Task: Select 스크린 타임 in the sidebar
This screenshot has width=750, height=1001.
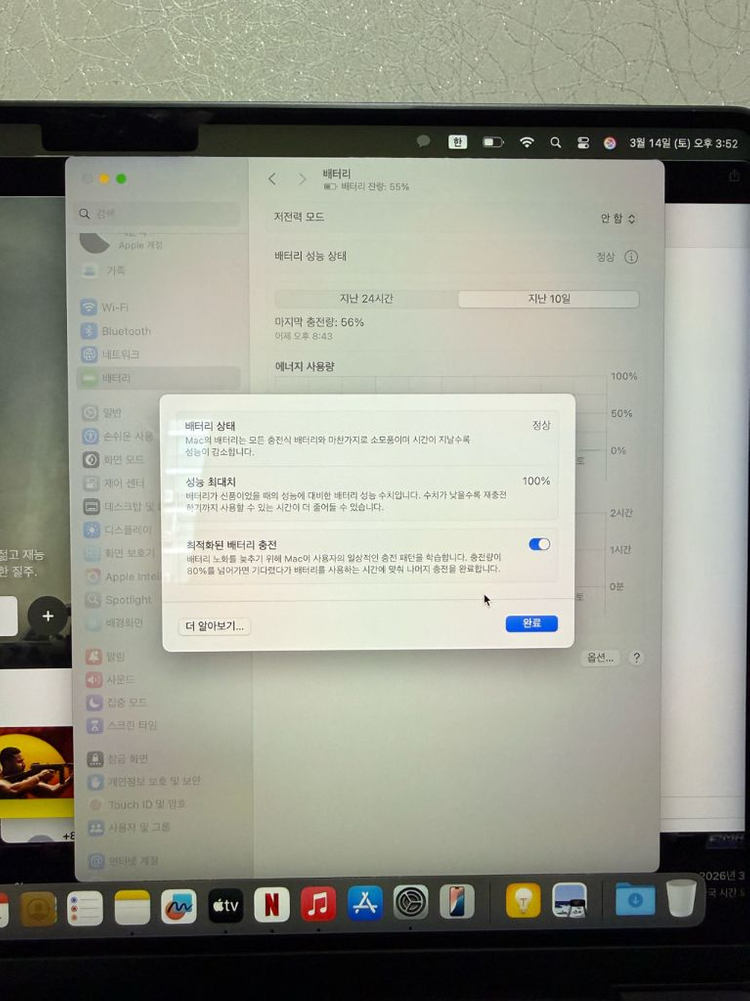Action: [x=121, y=725]
